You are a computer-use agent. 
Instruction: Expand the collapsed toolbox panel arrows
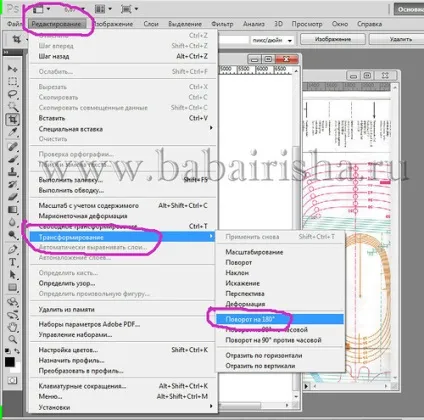tap(6, 52)
